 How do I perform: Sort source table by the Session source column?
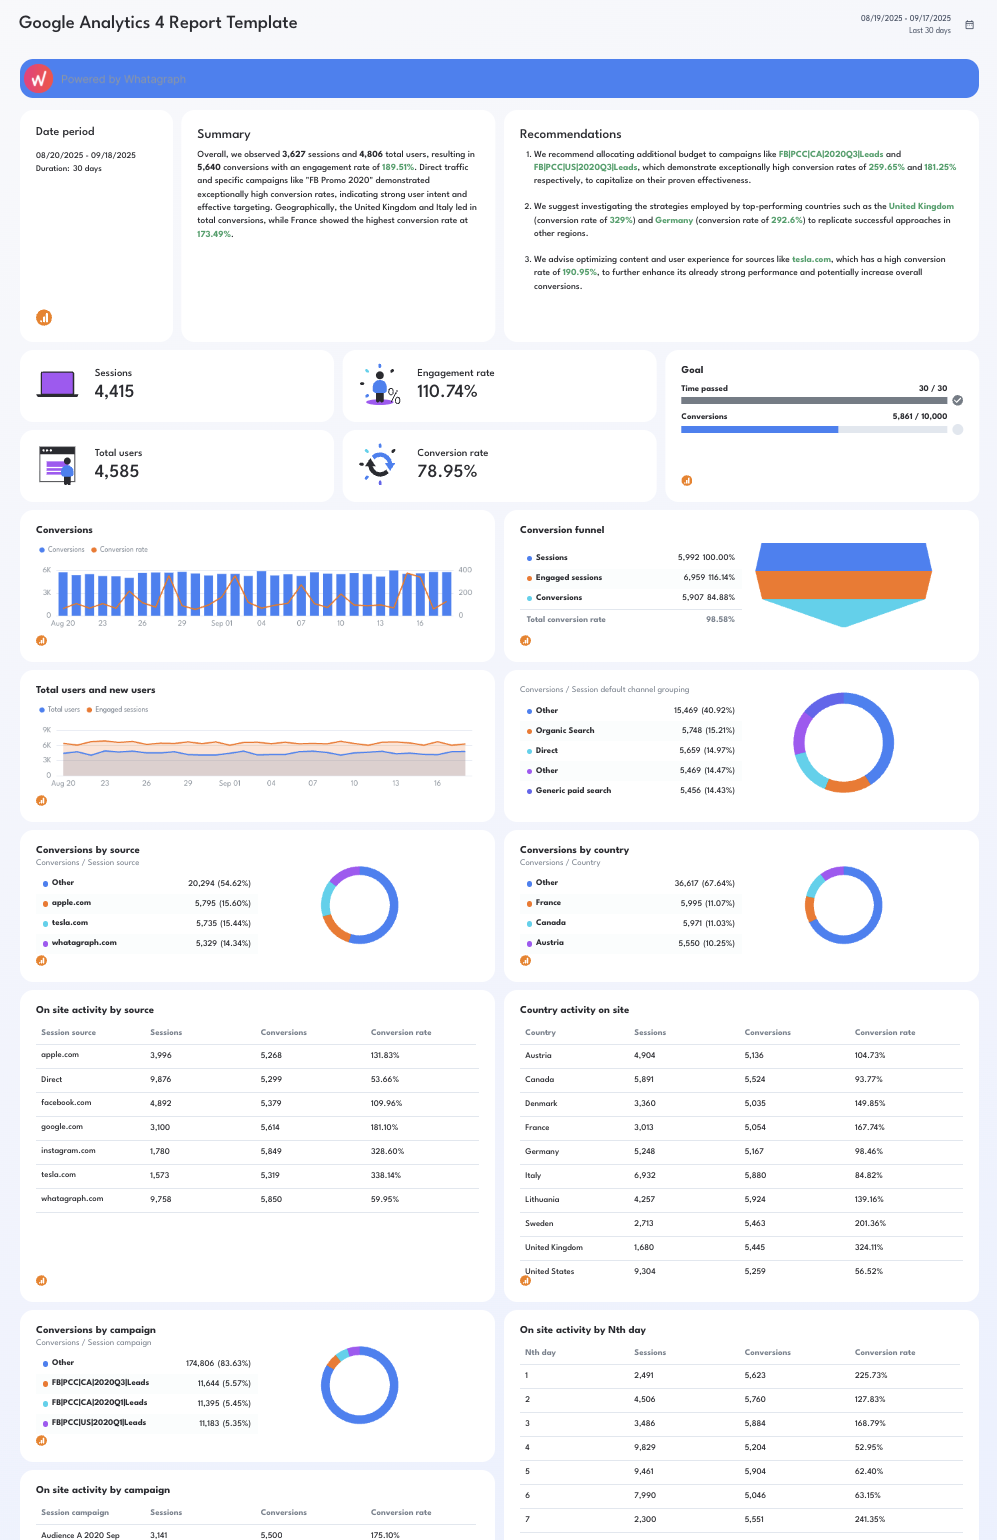[x=69, y=1032]
